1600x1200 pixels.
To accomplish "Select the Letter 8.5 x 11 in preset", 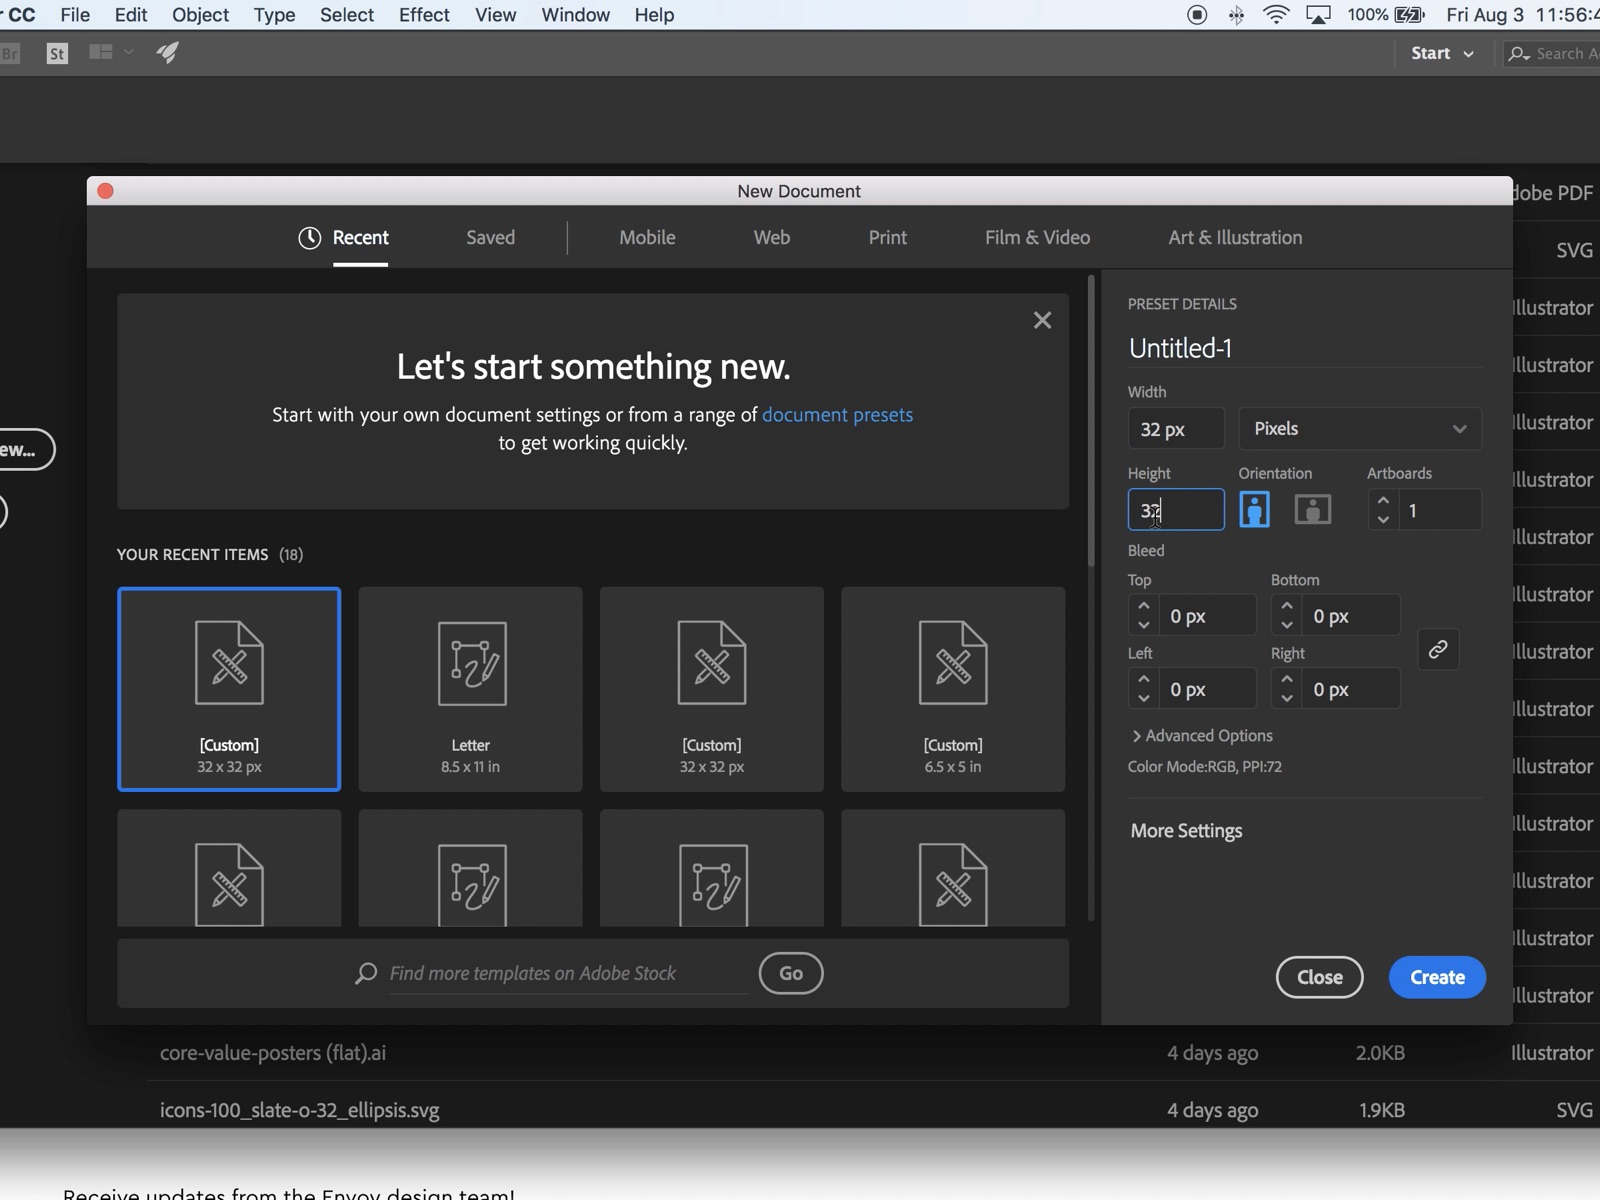I will point(470,689).
